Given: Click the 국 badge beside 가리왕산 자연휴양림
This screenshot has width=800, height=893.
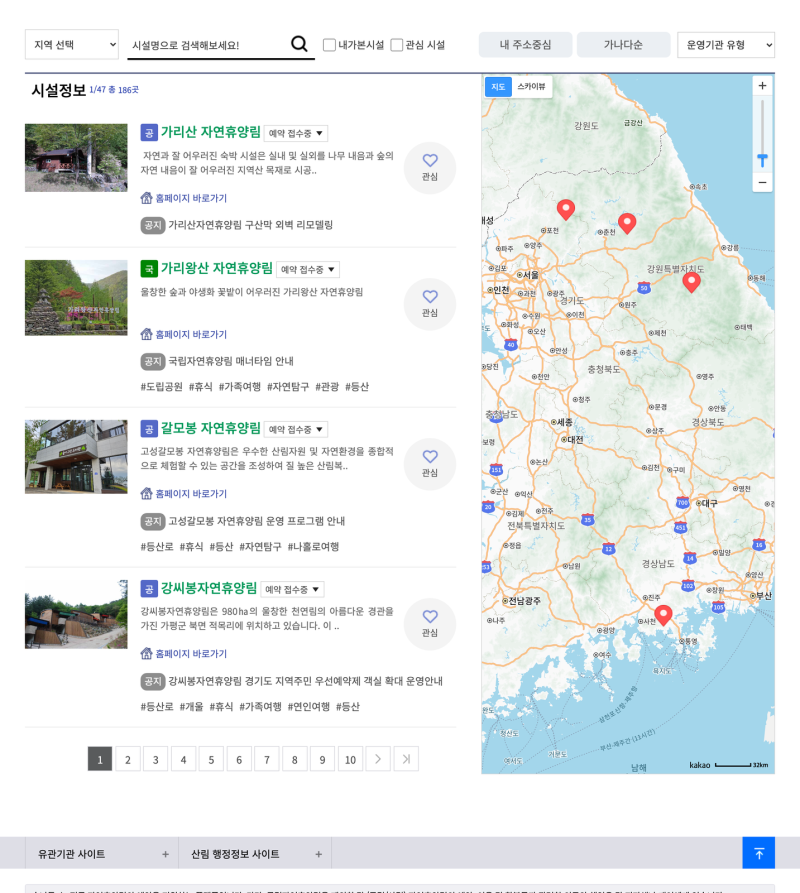Looking at the screenshot, I should tap(149, 269).
